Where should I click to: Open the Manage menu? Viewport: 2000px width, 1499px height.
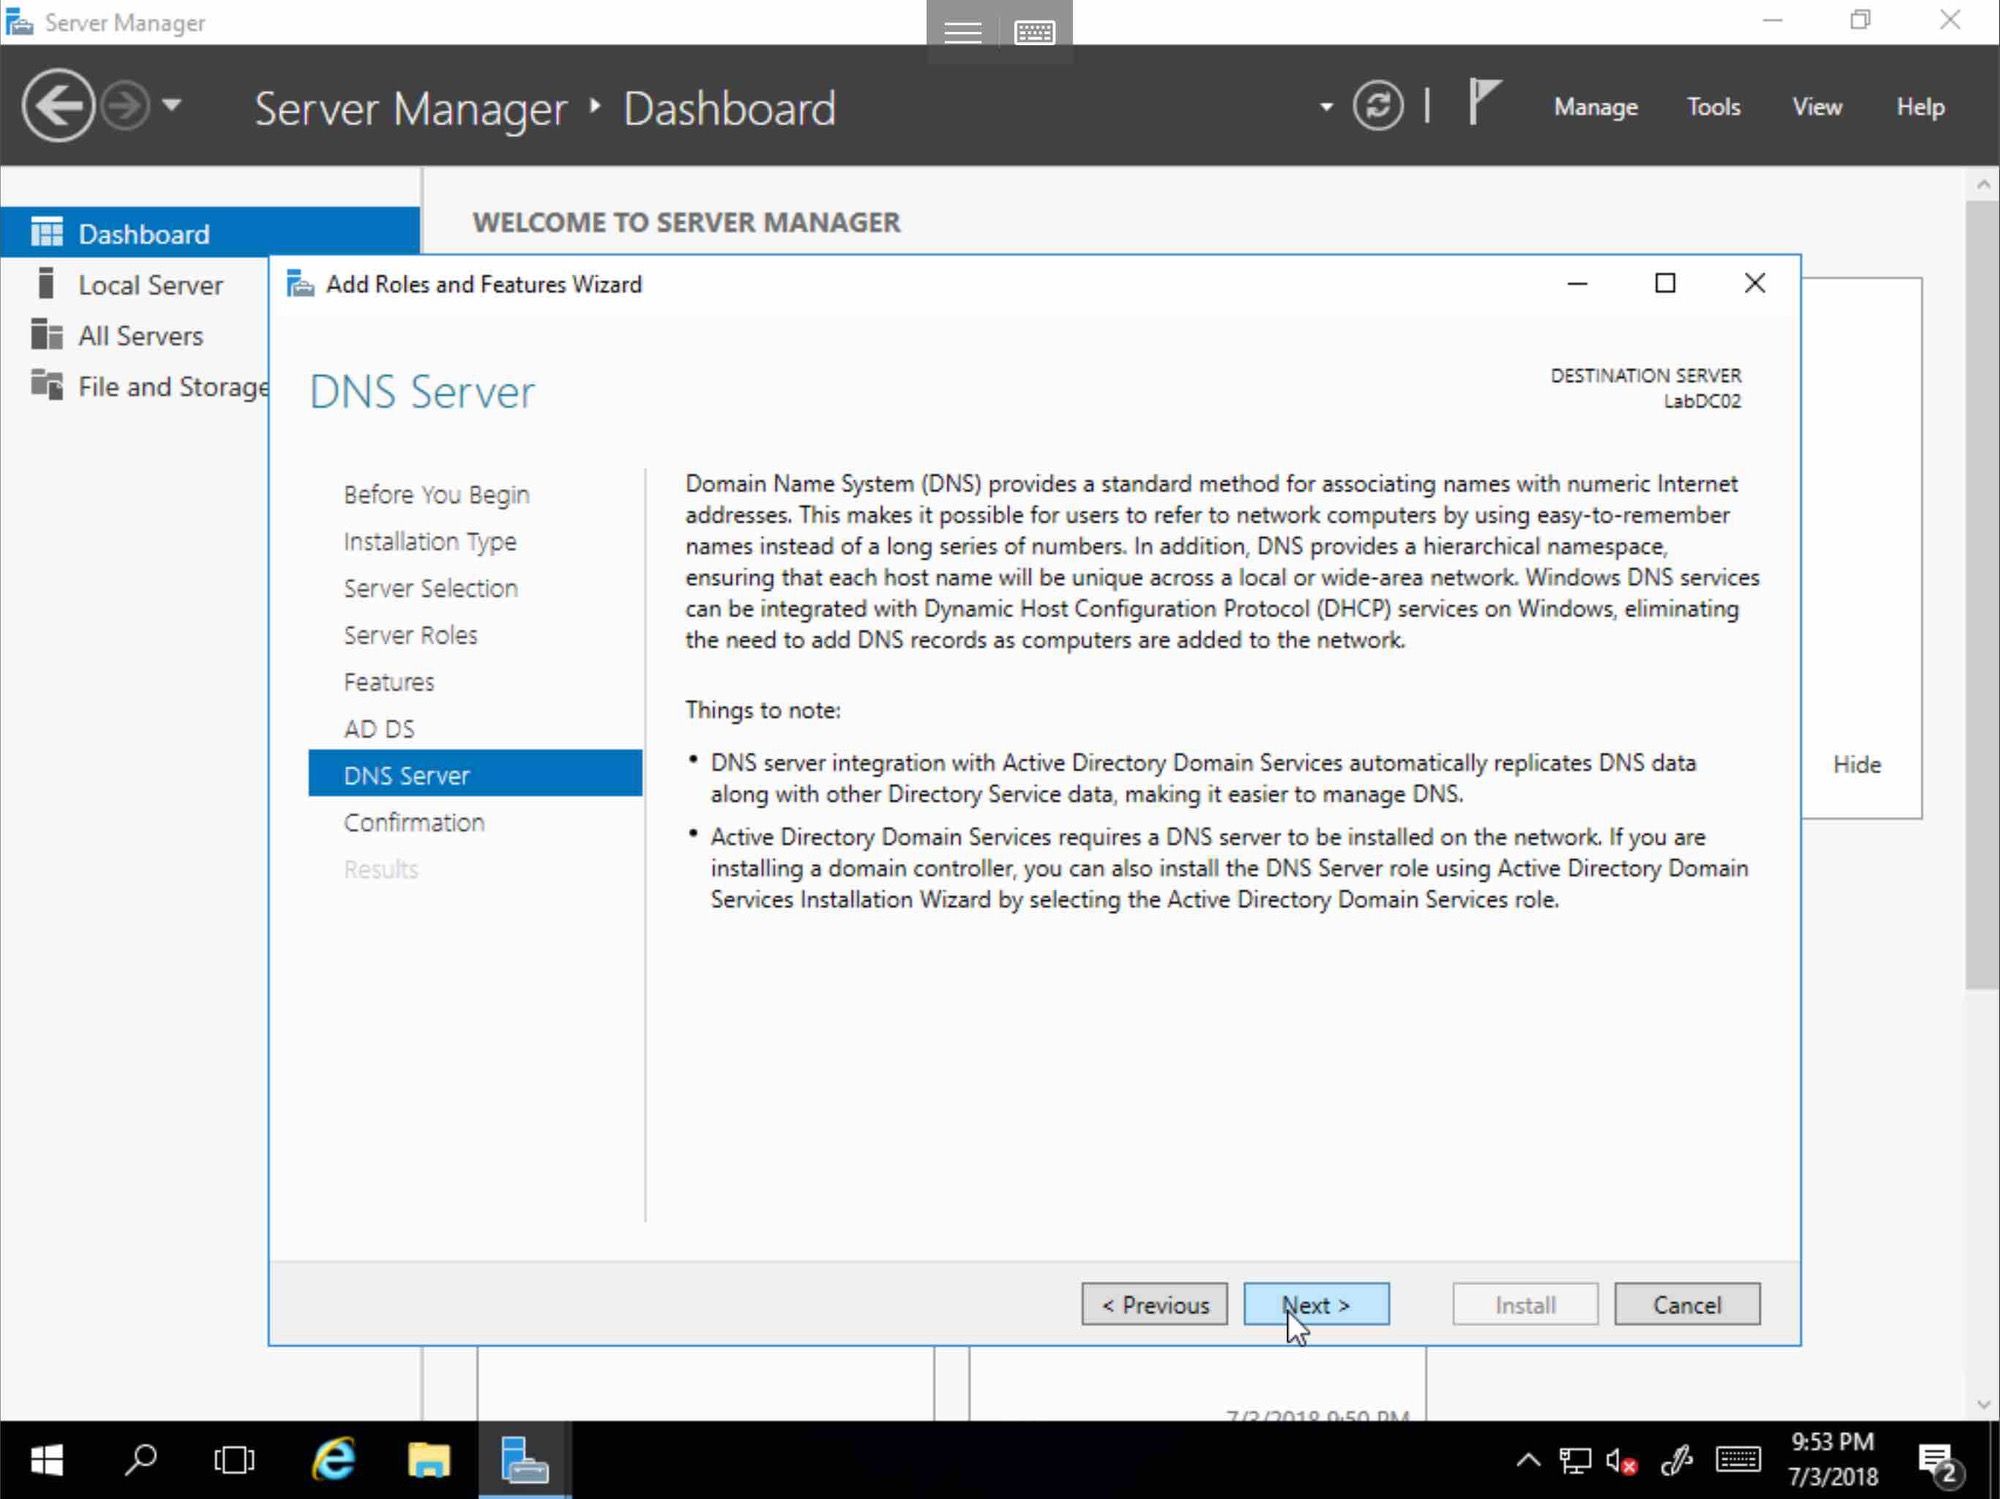[x=1595, y=107]
